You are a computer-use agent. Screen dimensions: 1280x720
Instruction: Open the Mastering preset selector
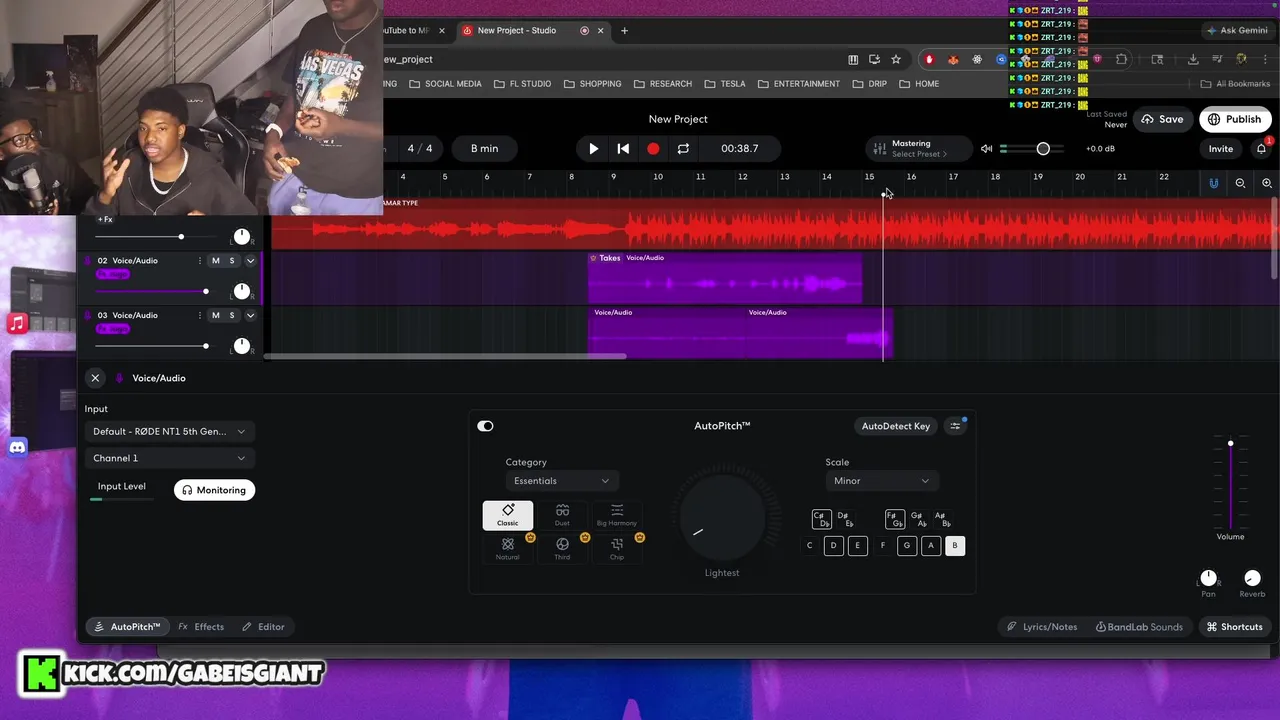919,148
